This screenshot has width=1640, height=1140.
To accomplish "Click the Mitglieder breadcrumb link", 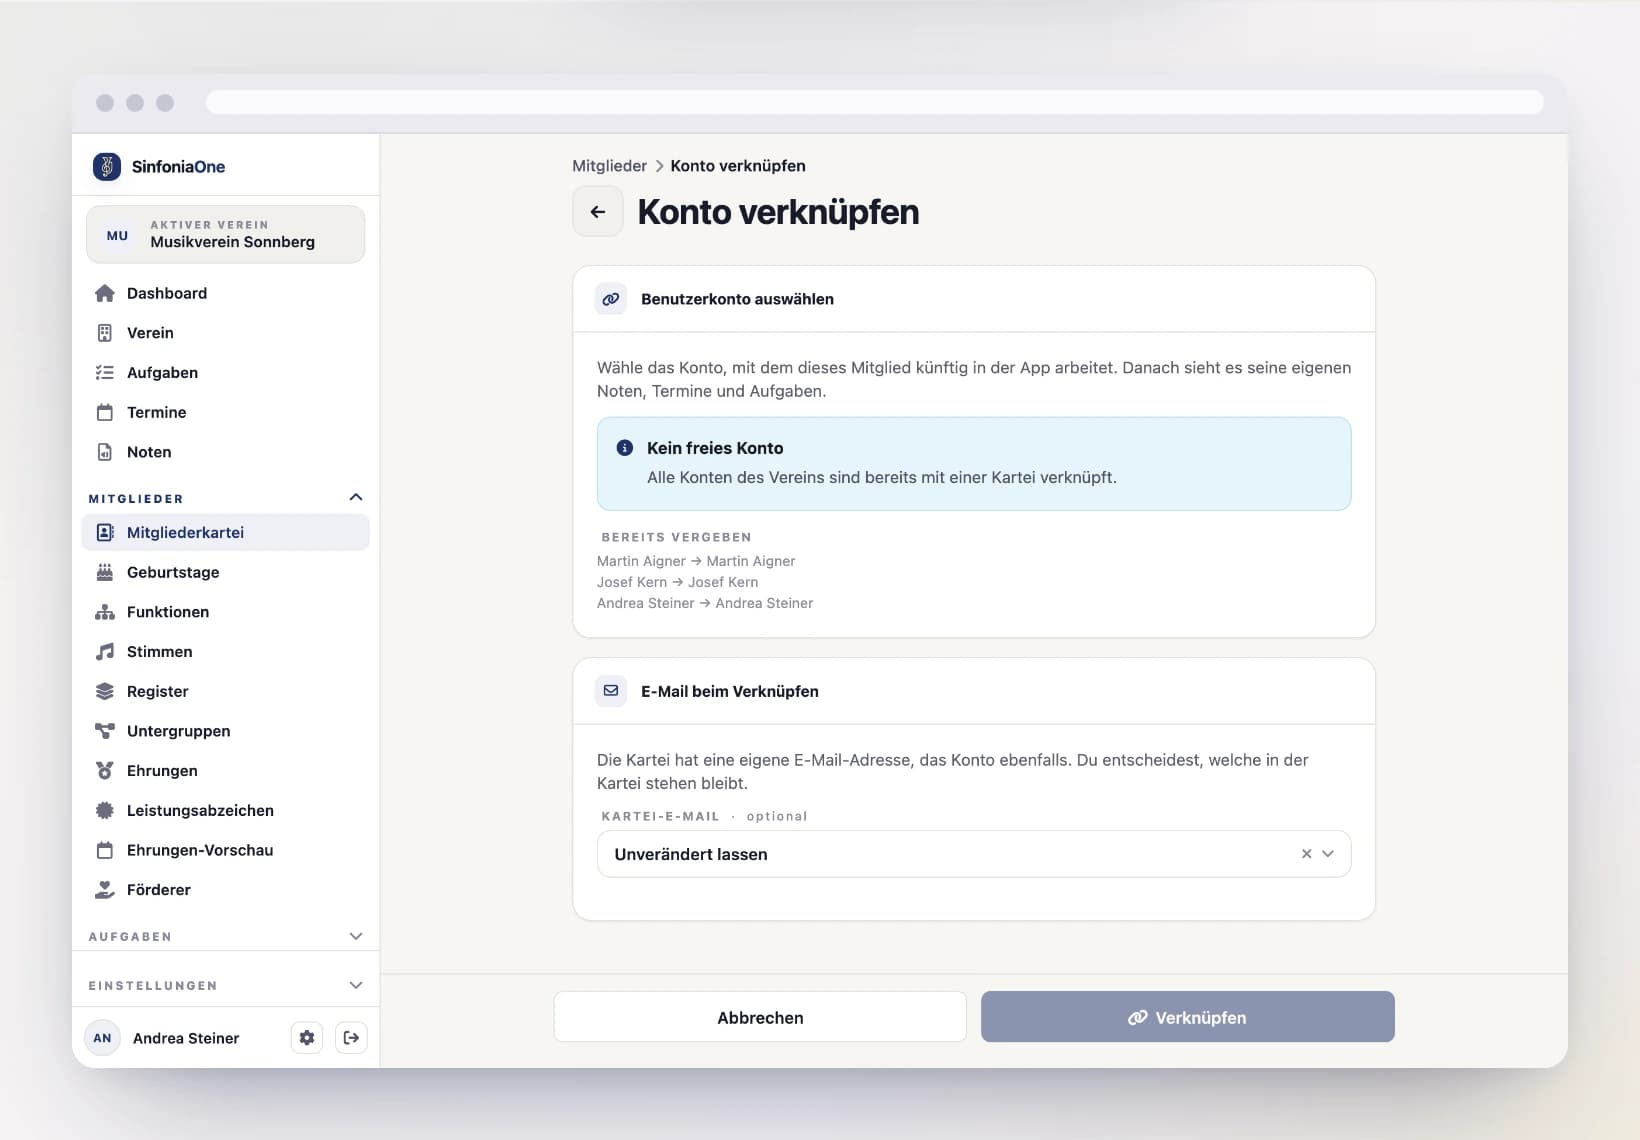I will click(x=609, y=166).
